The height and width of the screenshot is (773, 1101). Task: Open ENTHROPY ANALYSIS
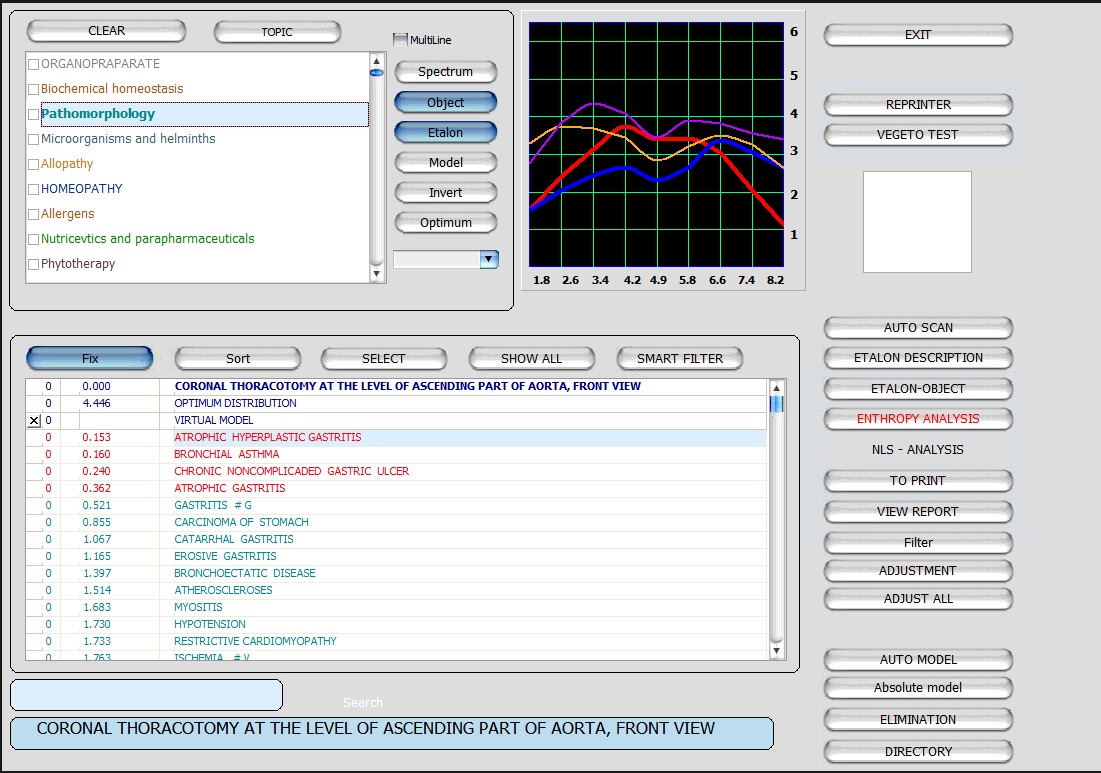point(917,419)
